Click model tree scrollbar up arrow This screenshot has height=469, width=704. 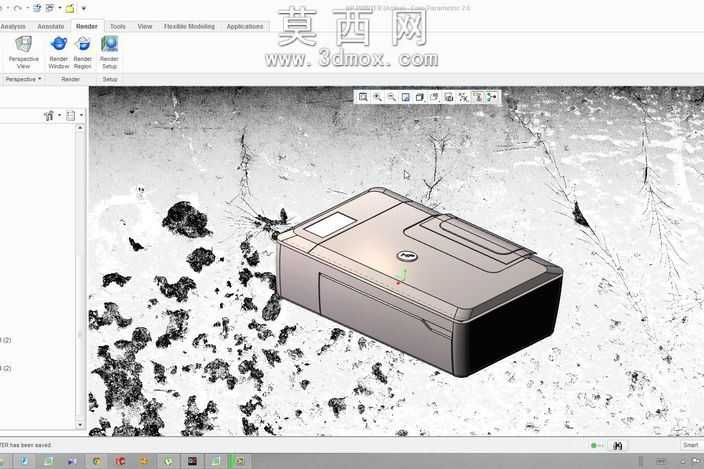click(x=80, y=128)
